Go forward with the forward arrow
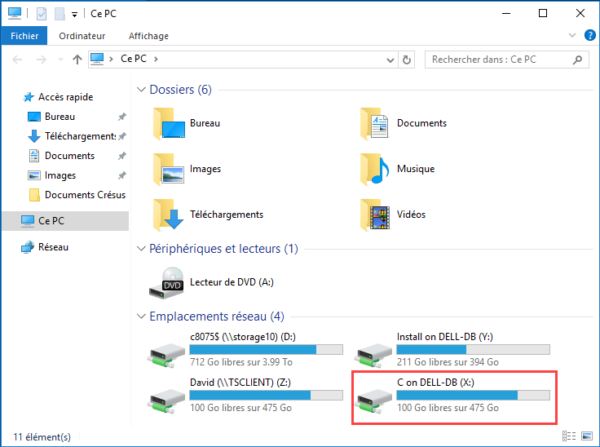Image resolution: width=600 pixels, height=447 pixels. point(41,59)
